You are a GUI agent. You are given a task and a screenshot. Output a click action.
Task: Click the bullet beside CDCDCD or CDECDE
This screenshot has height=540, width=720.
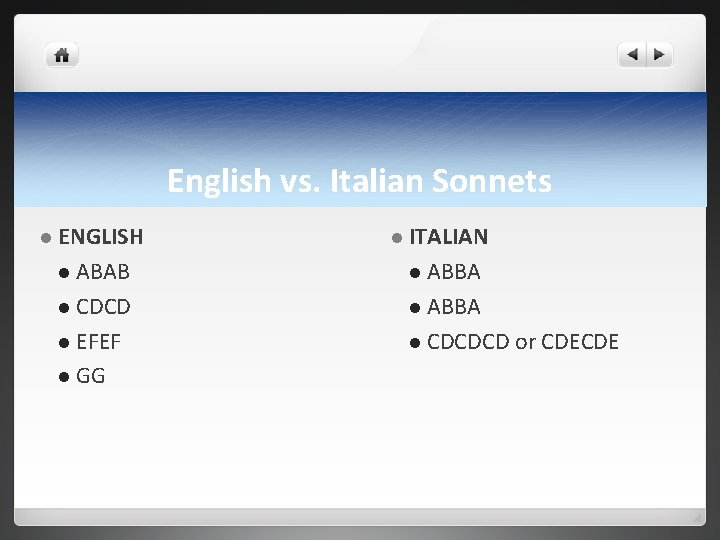415,342
